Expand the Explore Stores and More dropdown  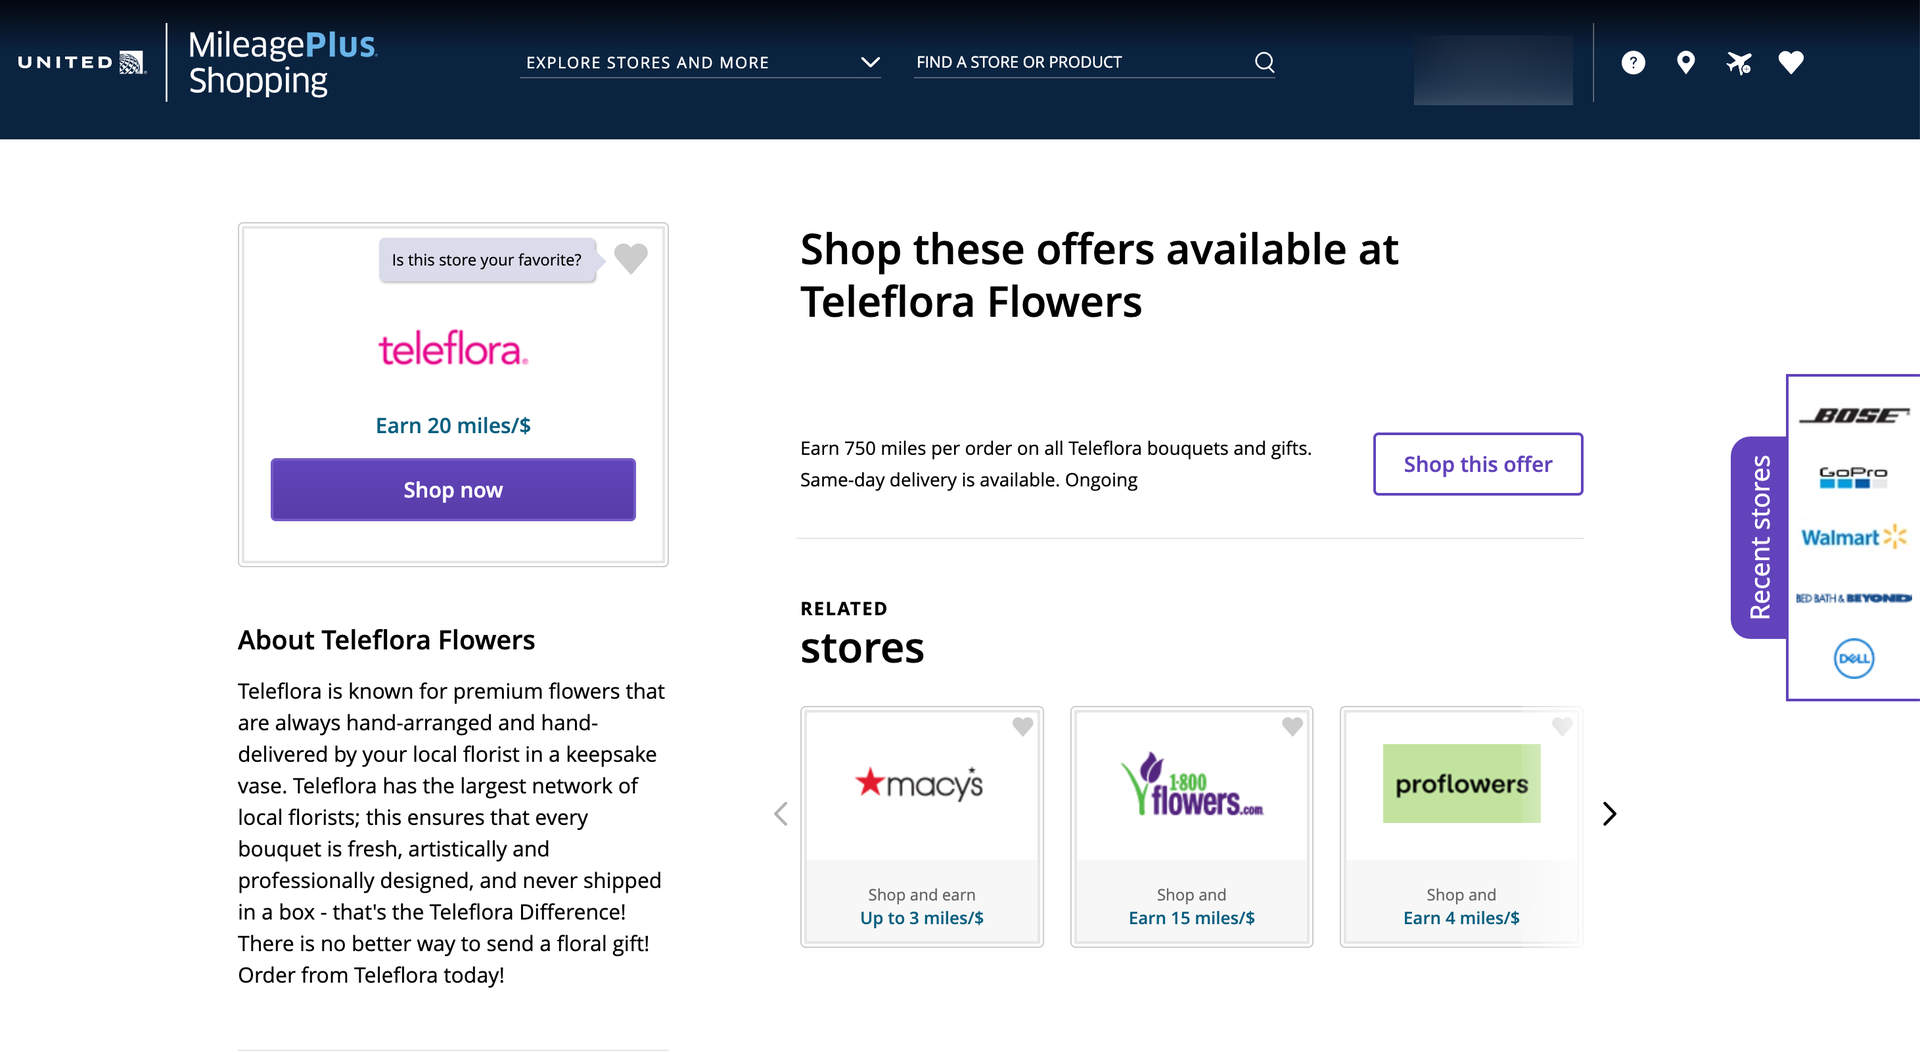click(869, 62)
